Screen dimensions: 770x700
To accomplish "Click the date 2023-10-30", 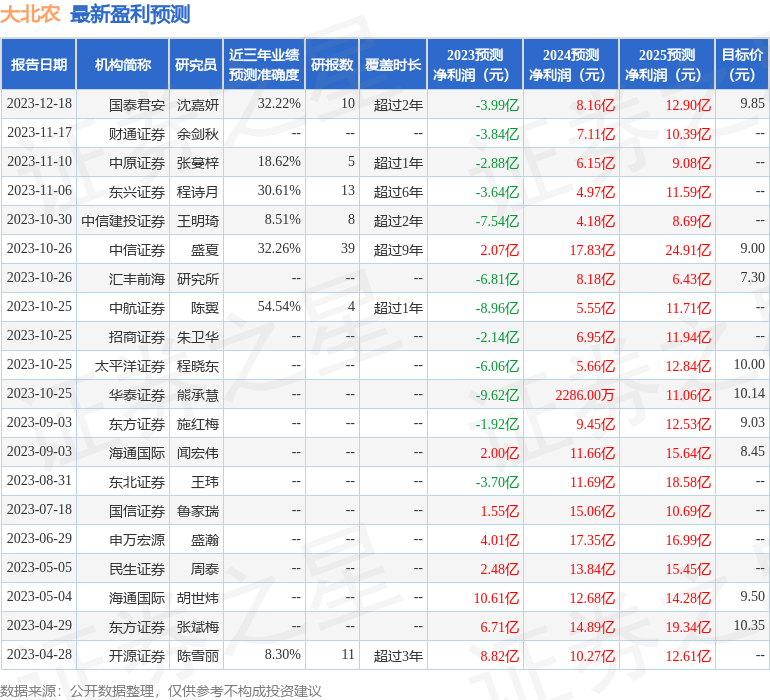I will [x=39, y=220].
